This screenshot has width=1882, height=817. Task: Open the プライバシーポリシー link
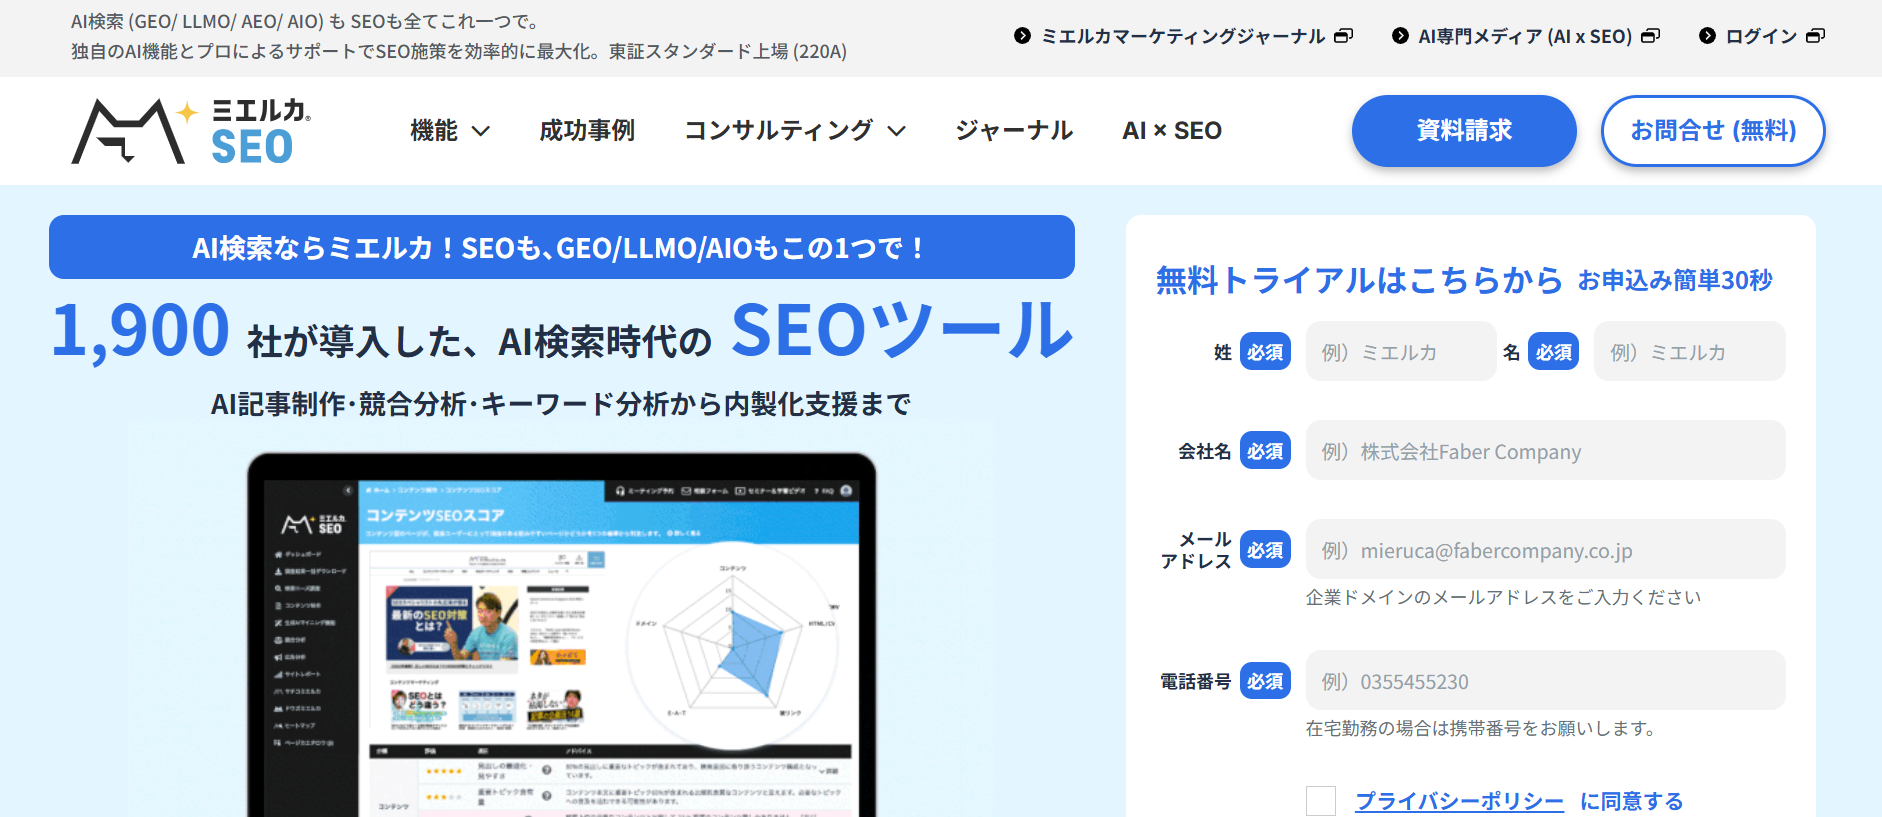[x=1459, y=801]
